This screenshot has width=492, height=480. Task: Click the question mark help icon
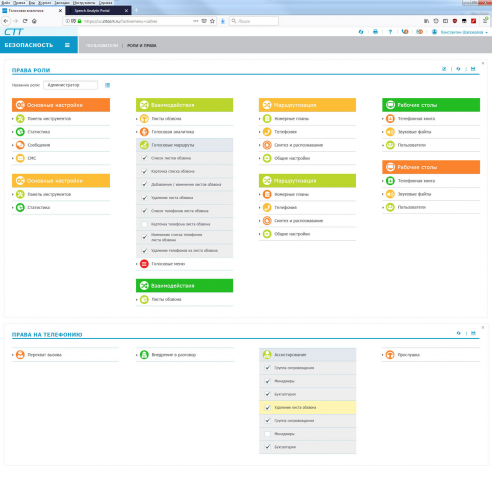pyautogui.click(x=390, y=32)
